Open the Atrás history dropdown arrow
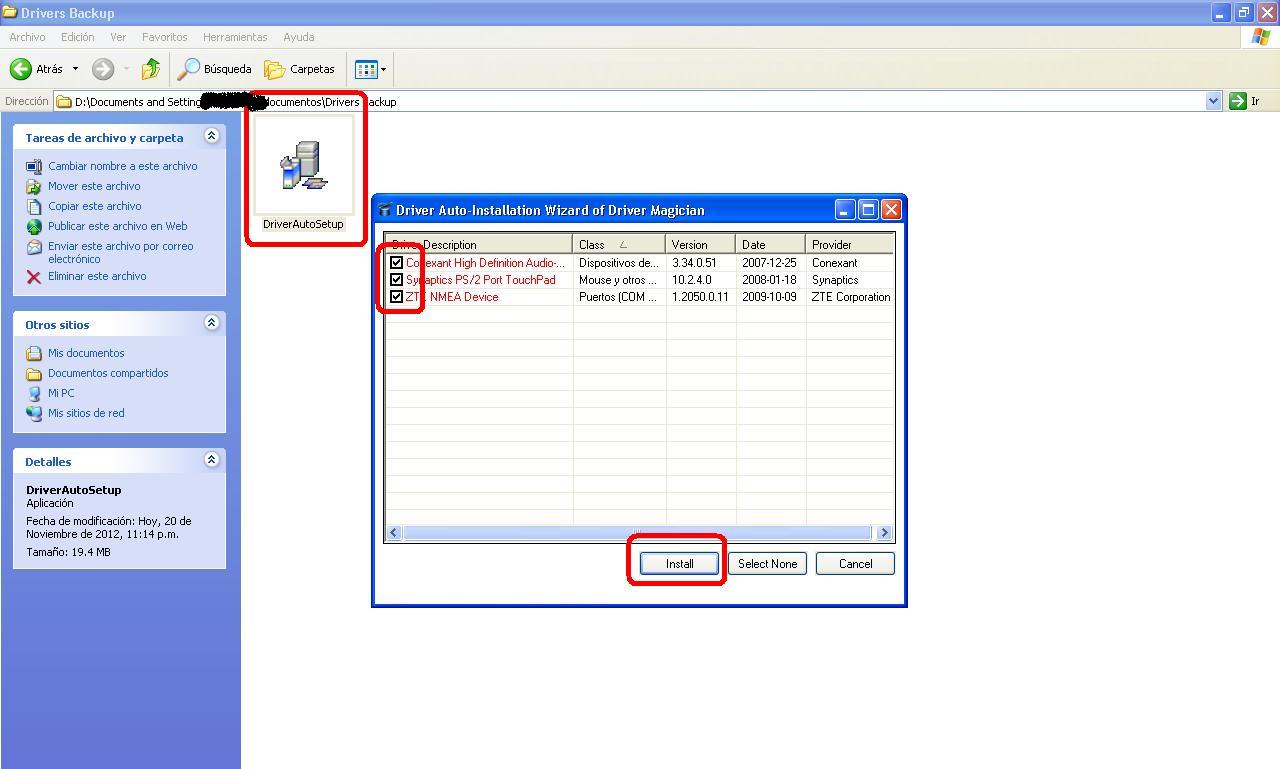 coord(75,69)
